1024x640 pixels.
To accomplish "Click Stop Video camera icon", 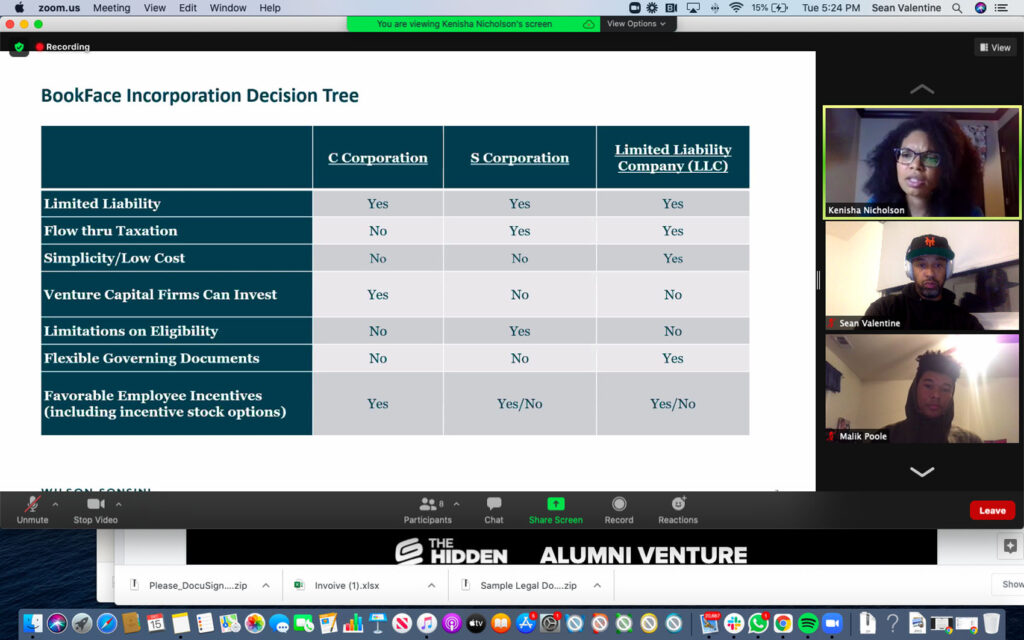I will [95, 505].
